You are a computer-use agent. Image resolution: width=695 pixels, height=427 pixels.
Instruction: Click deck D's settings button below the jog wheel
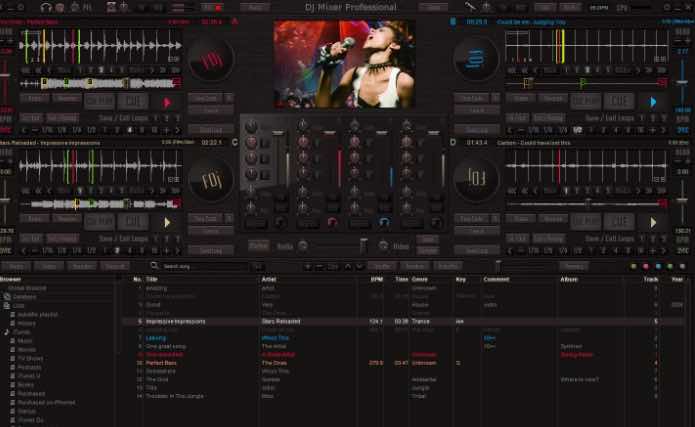pos(477,251)
